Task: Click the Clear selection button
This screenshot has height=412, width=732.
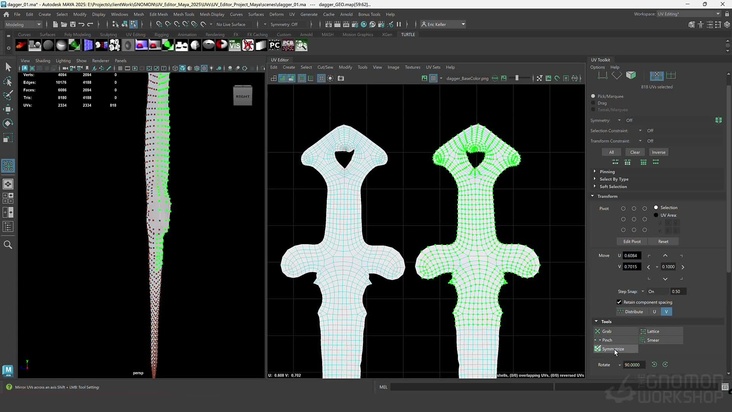Action: click(635, 152)
